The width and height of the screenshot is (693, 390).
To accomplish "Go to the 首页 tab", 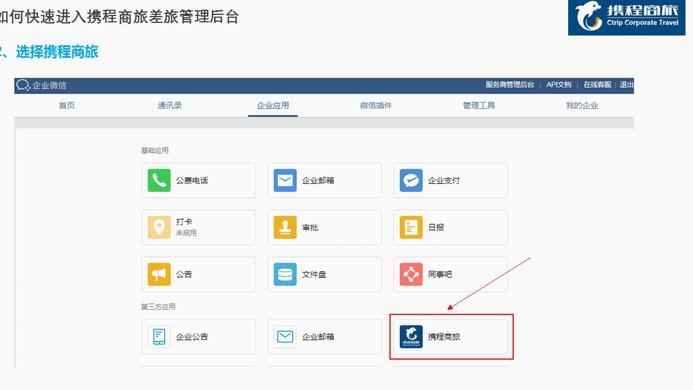I will (x=67, y=105).
